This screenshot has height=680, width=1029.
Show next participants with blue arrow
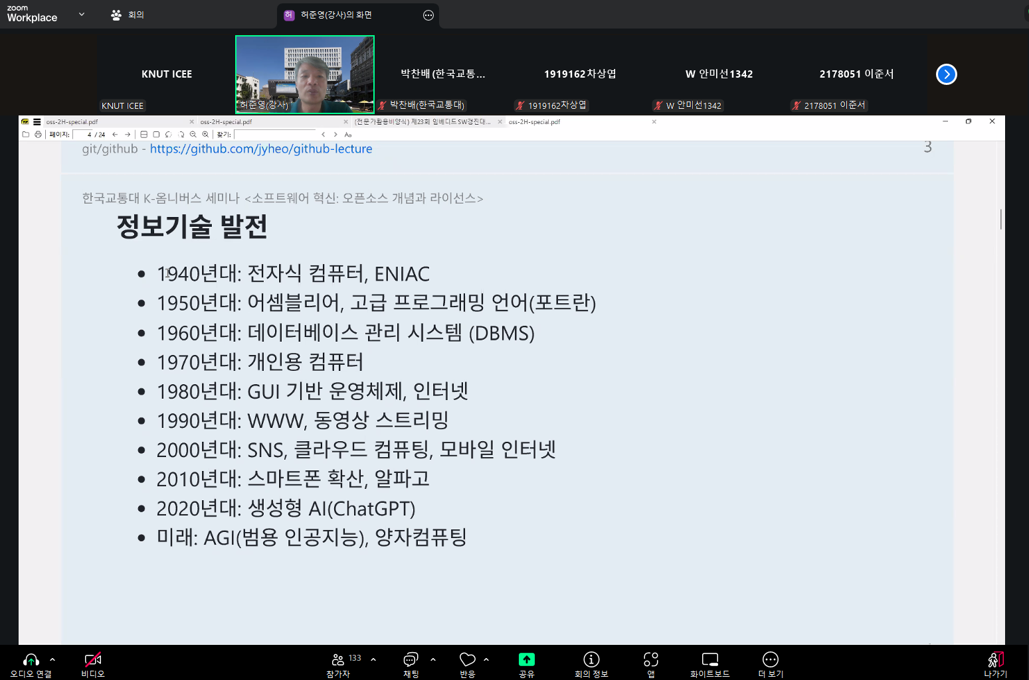click(x=946, y=74)
